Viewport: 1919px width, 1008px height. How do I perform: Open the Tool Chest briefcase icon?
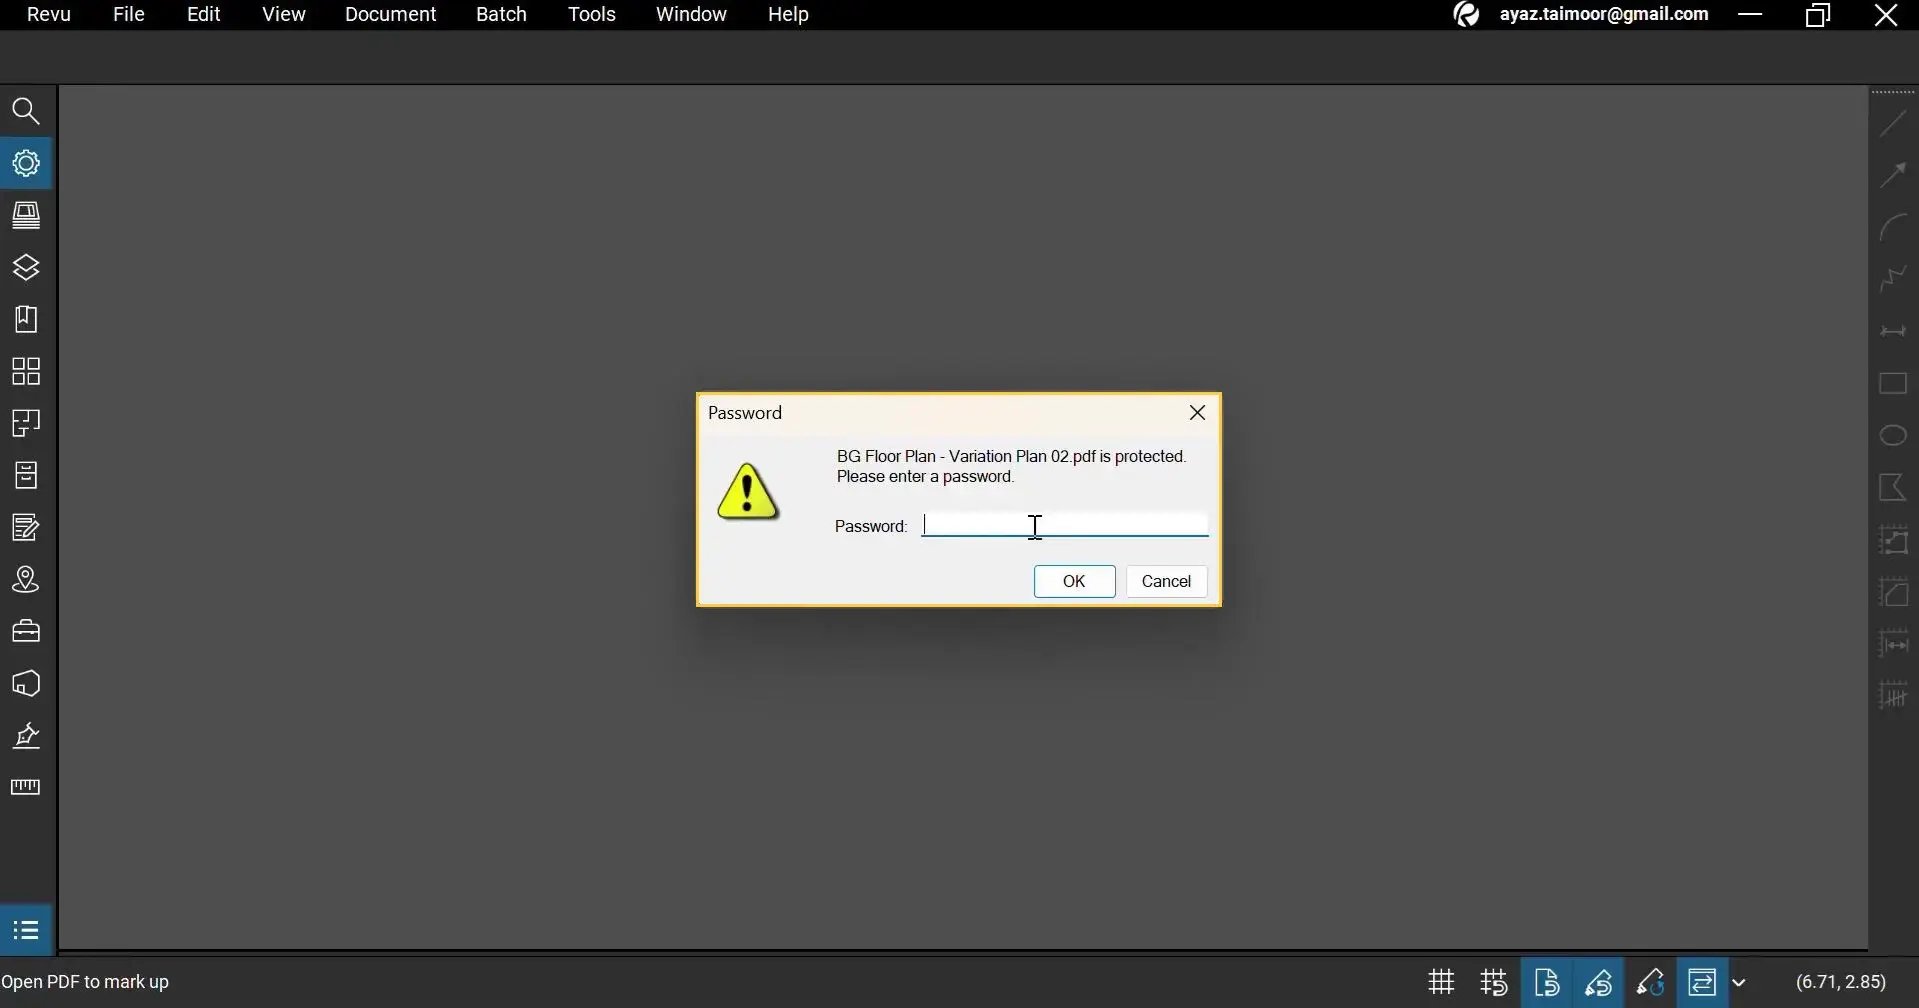26,631
